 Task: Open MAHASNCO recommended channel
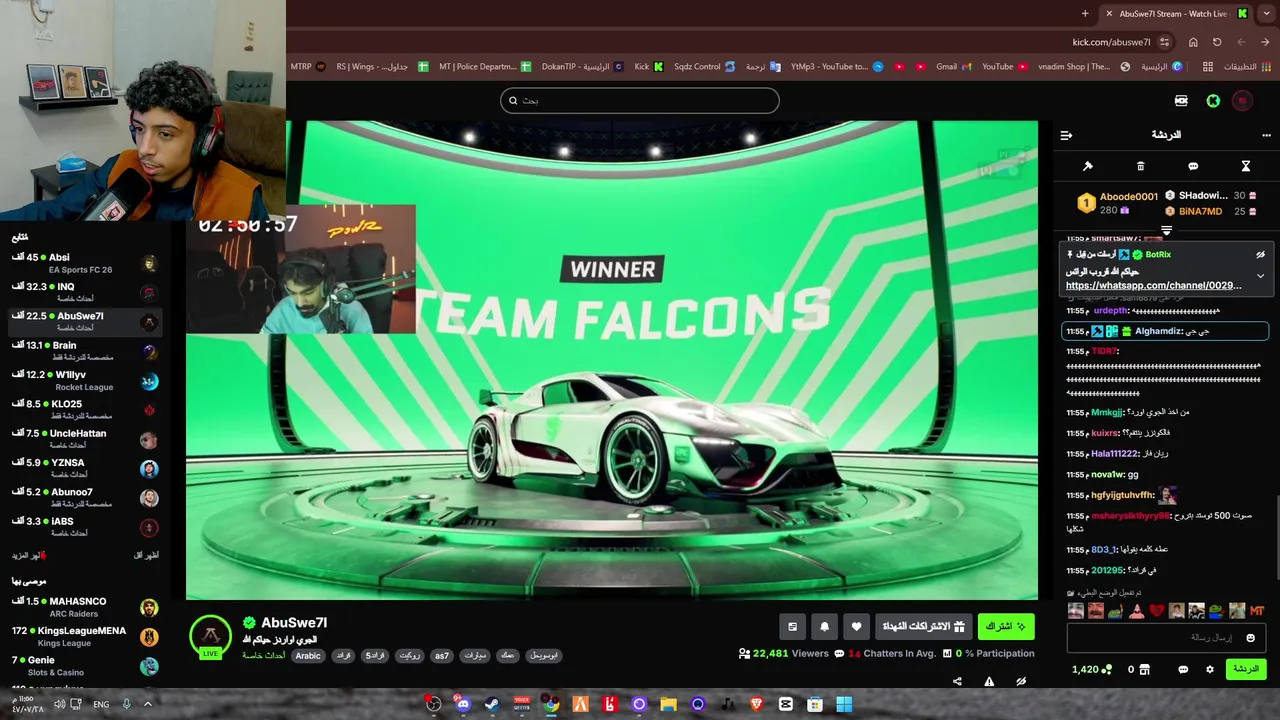[x=85, y=607]
